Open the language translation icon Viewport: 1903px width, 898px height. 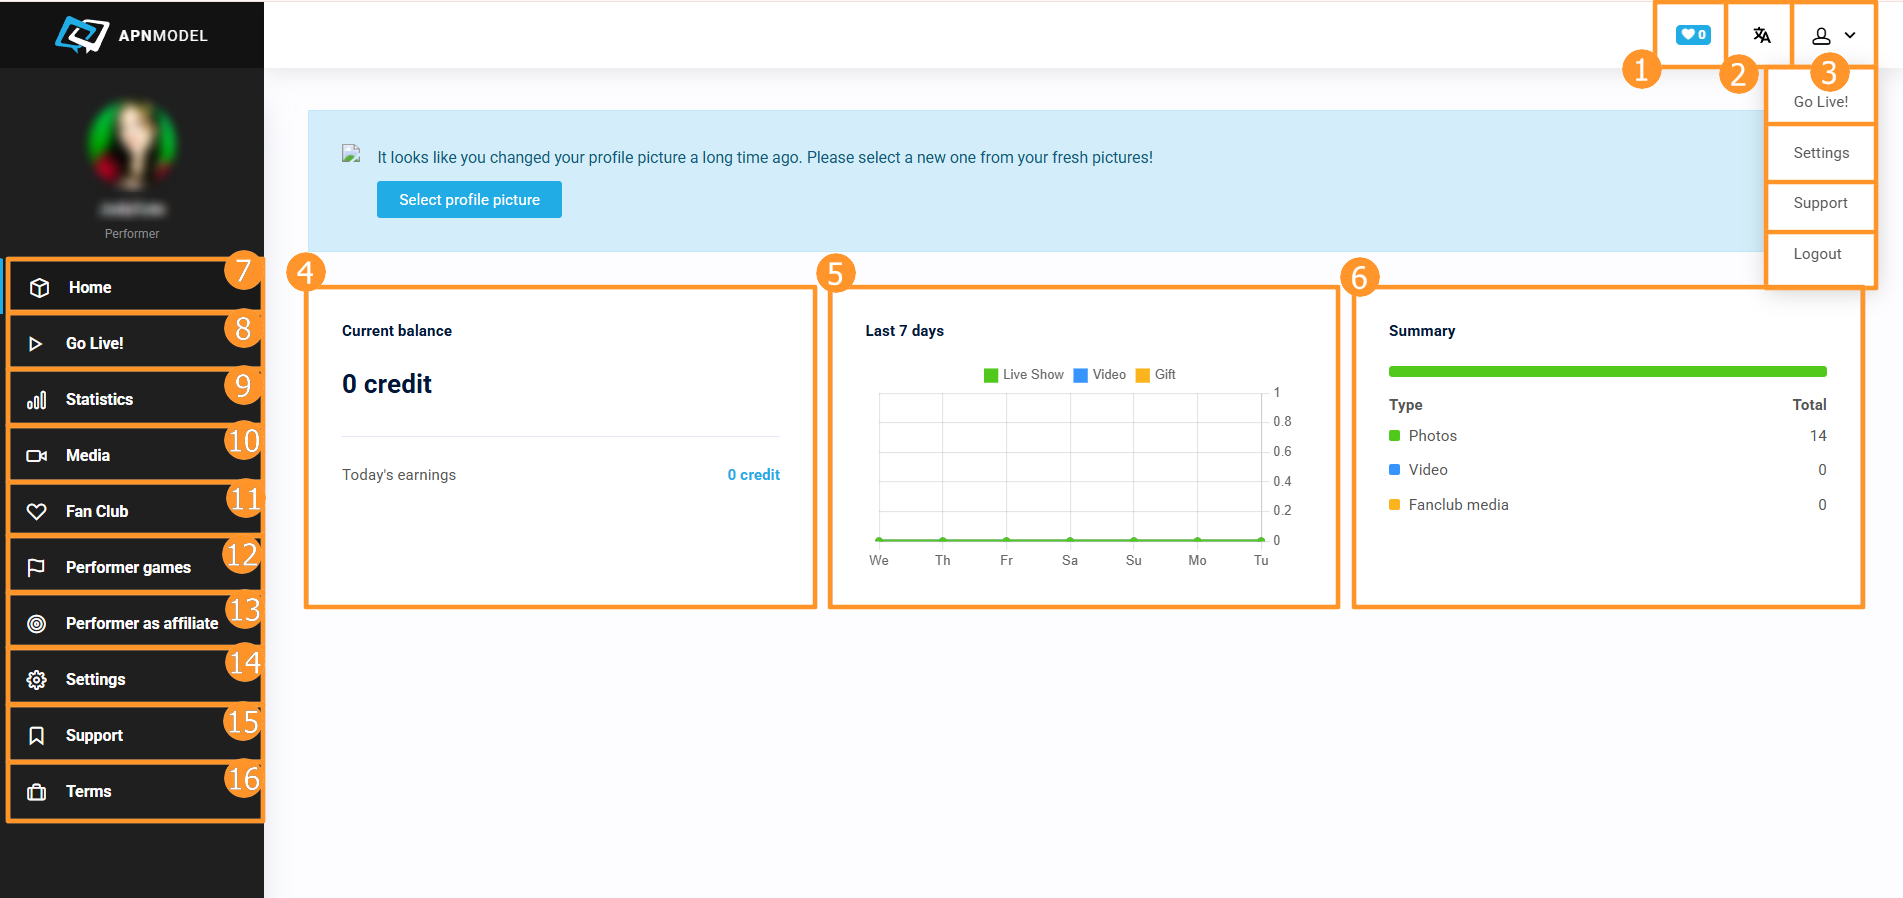(1761, 36)
